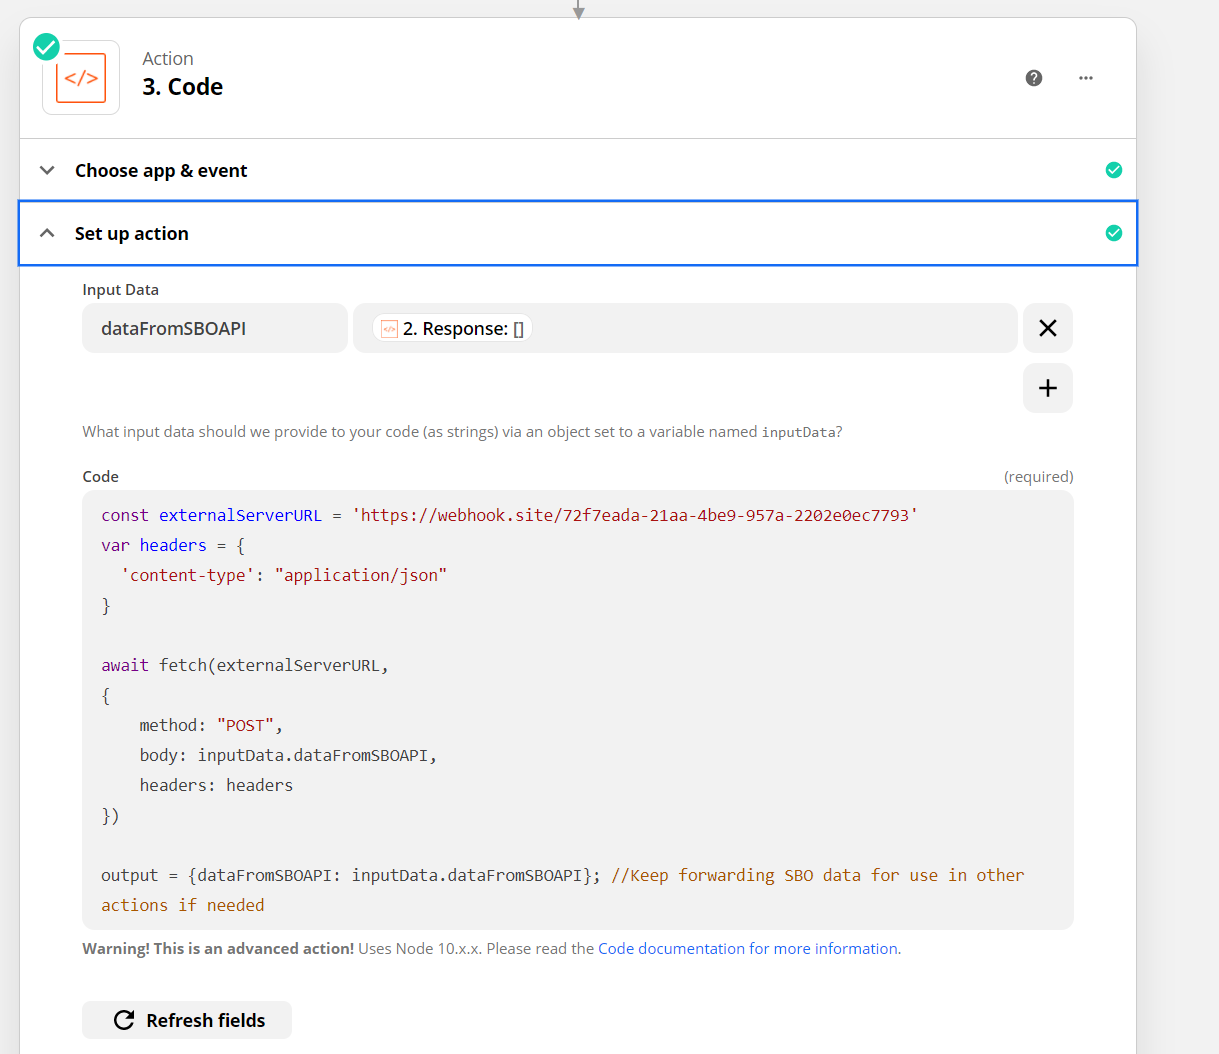Click green check on Choose app & event

coord(1114,170)
